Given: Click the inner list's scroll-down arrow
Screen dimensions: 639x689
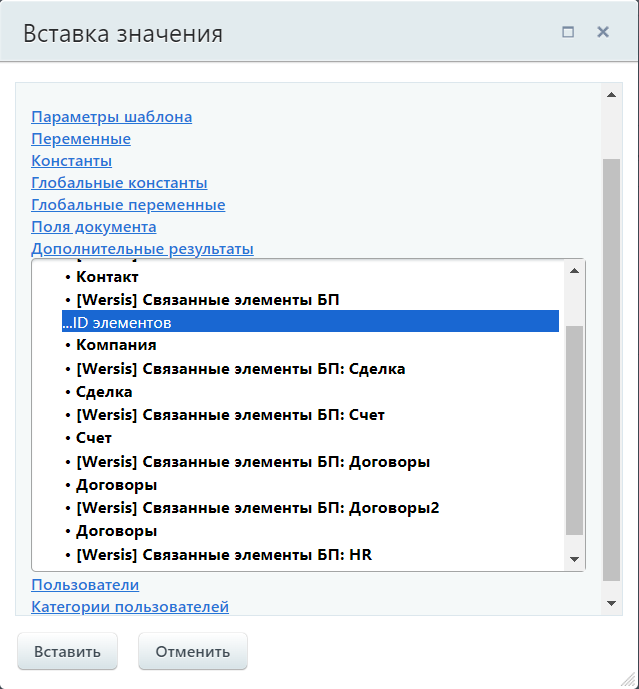Looking at the screenshot, I should coord(574,559).
